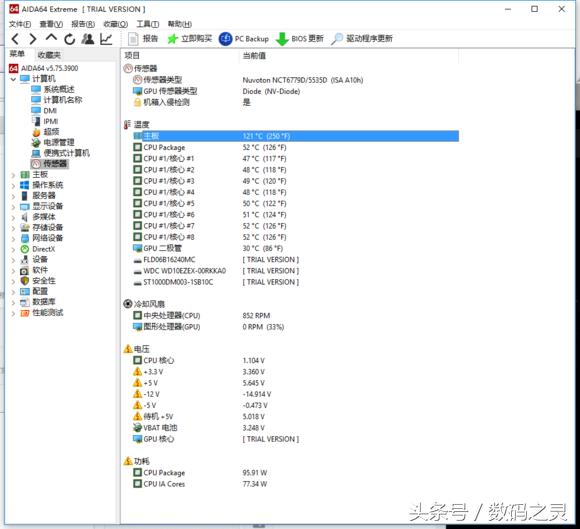Select 系统概述 in the tree

click(53, 89)
